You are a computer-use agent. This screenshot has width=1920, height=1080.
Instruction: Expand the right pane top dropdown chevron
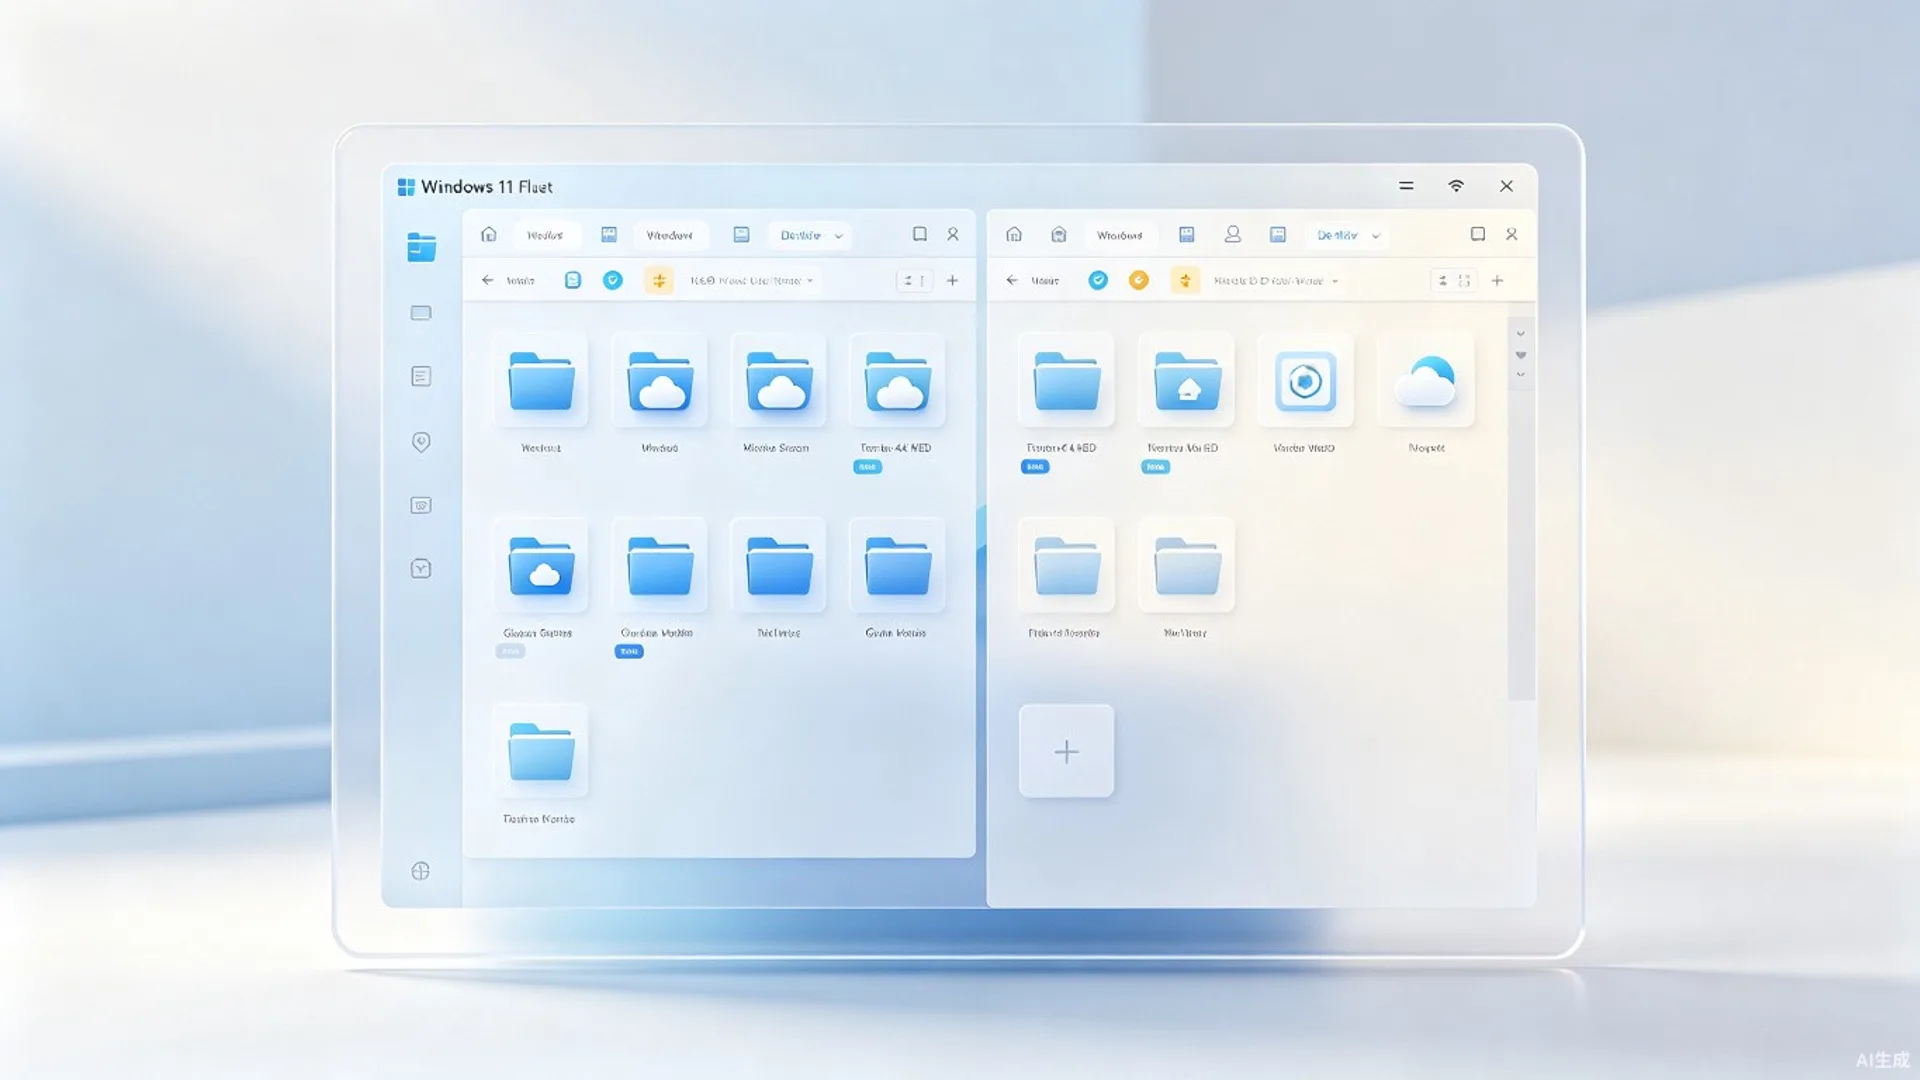[1376, 236]
